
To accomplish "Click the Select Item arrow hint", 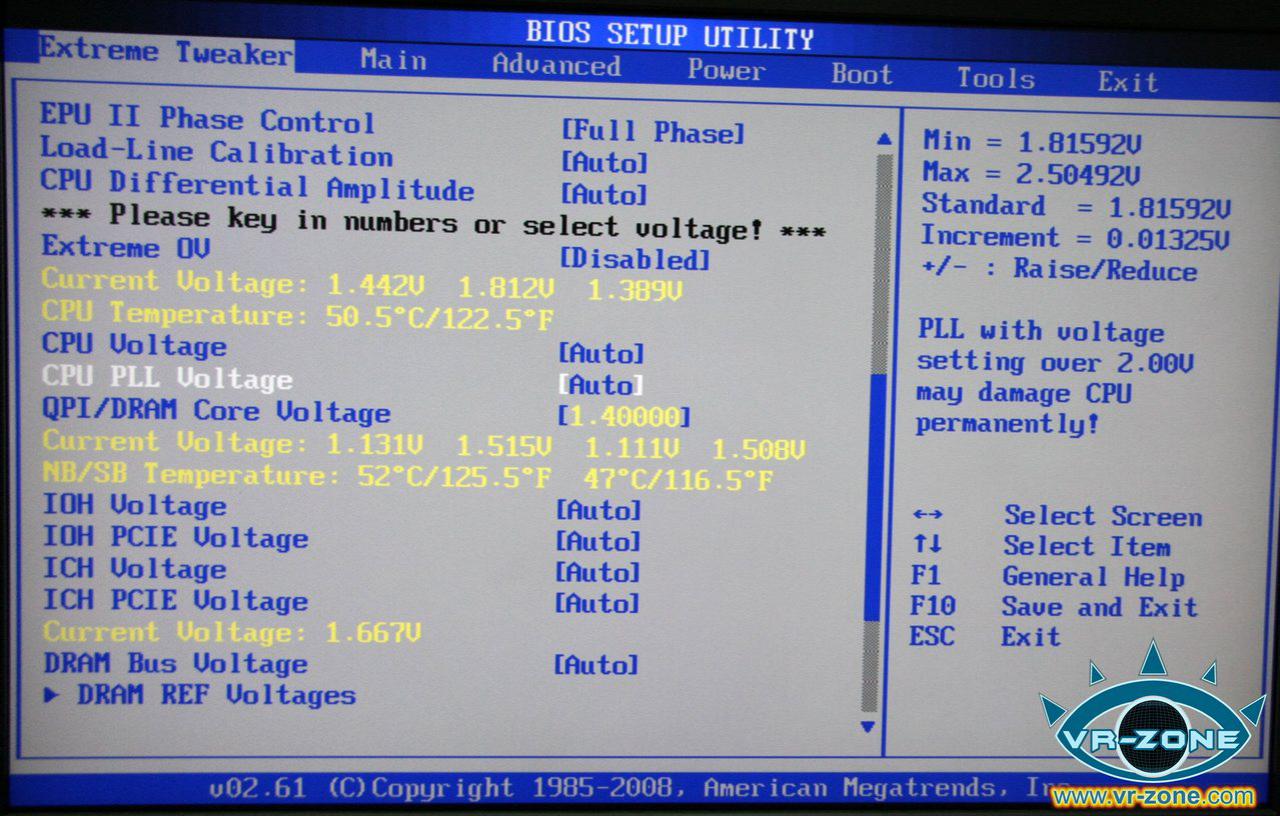I will 1040,546.
